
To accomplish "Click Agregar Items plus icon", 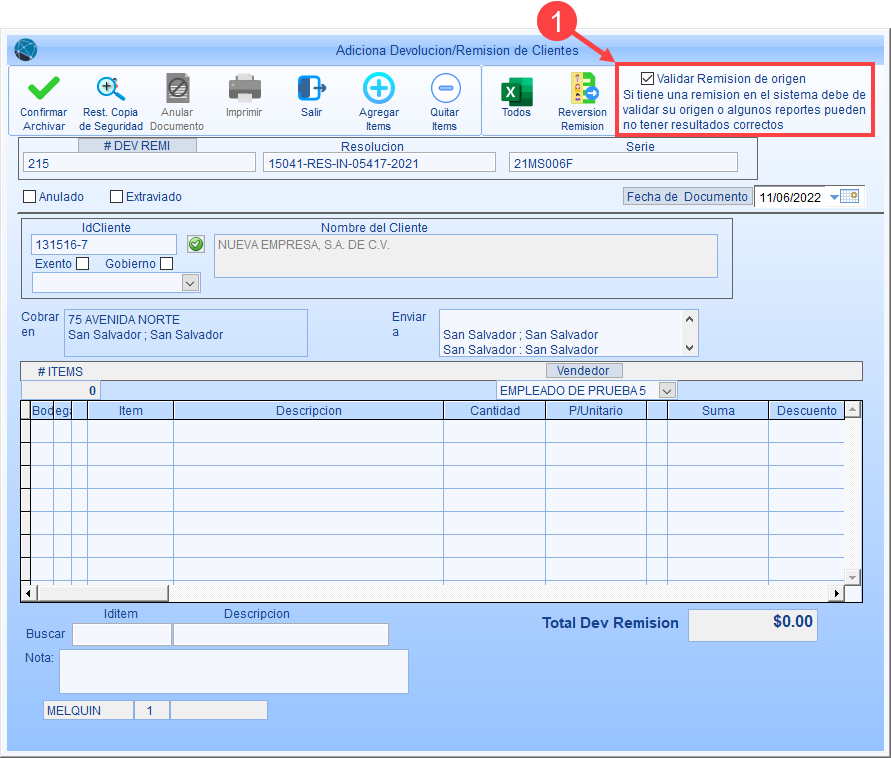I will pyautogui.click(x=378, y=89).
